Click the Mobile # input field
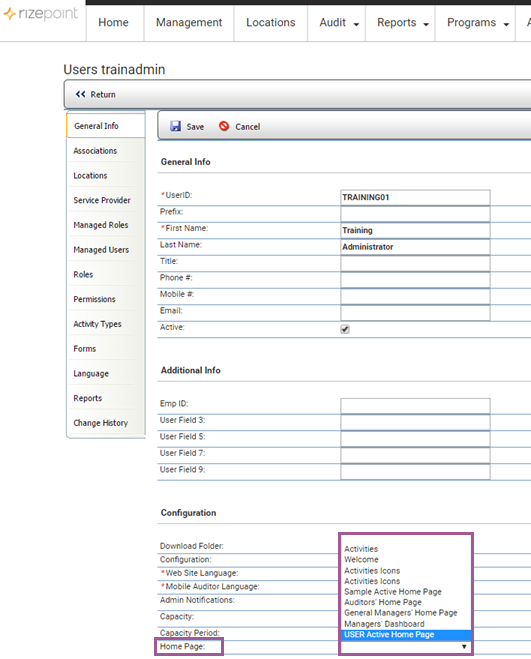531x659 pixels. click(x=415, y=296)
